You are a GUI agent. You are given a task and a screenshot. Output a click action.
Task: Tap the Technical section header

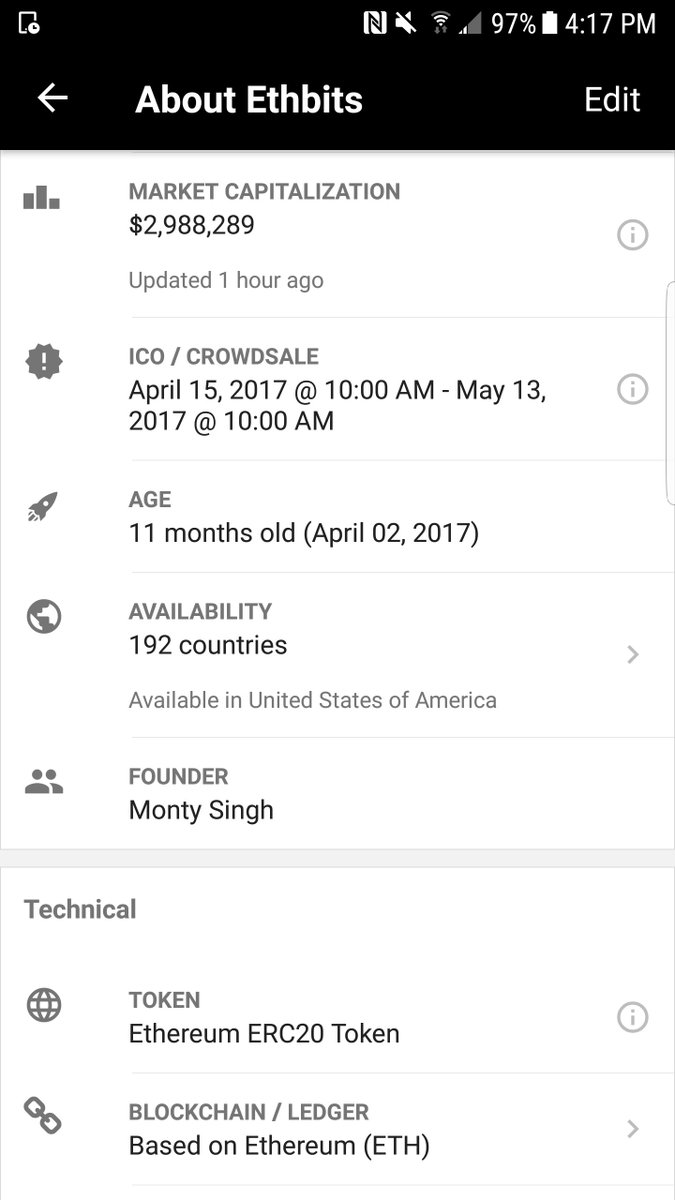(x=80, y=909)
